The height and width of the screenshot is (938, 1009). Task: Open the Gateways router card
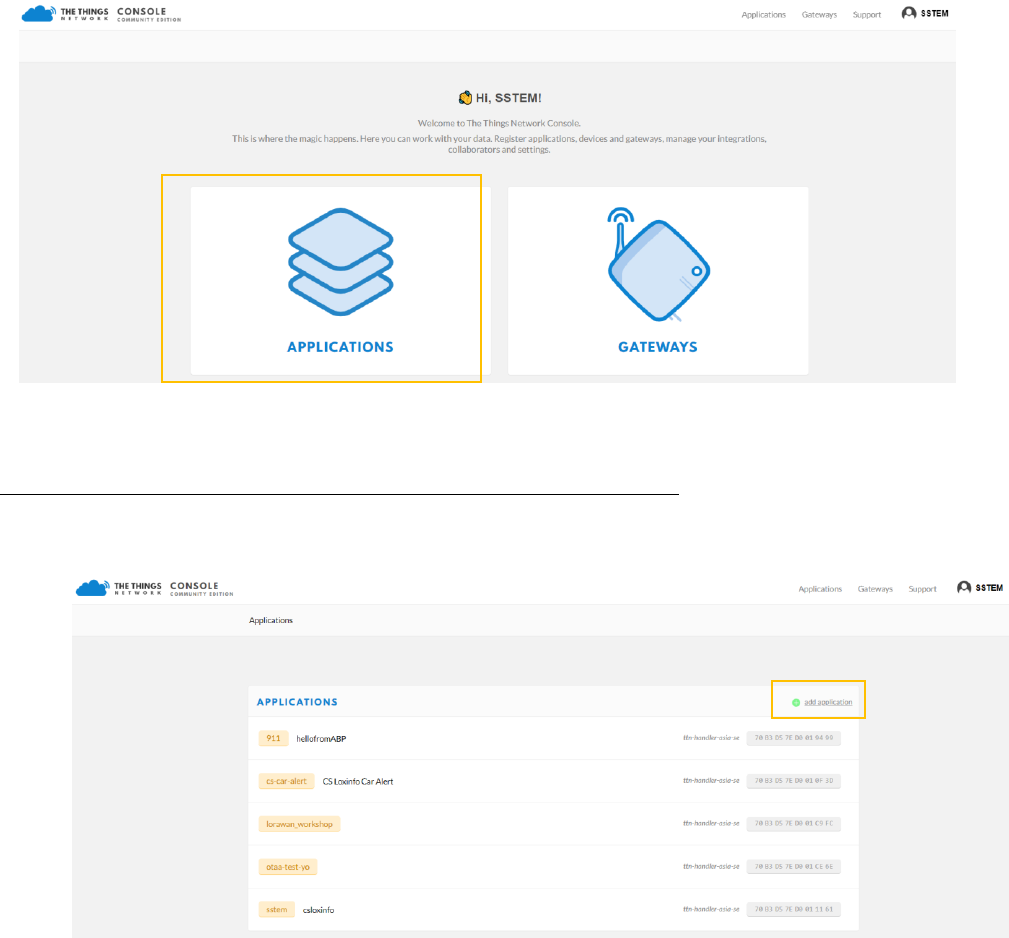(x=658, y=280)
